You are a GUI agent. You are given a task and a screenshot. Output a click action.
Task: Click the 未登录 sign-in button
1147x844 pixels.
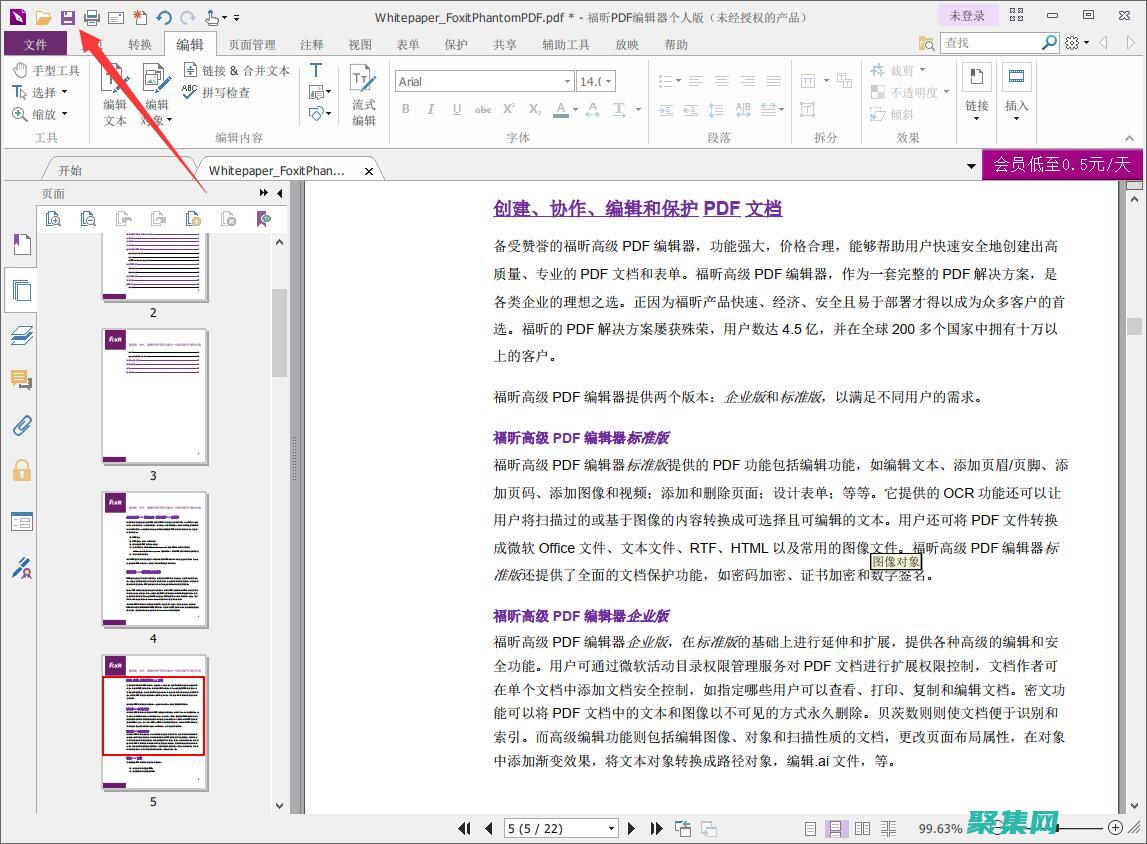pos(967,16)
